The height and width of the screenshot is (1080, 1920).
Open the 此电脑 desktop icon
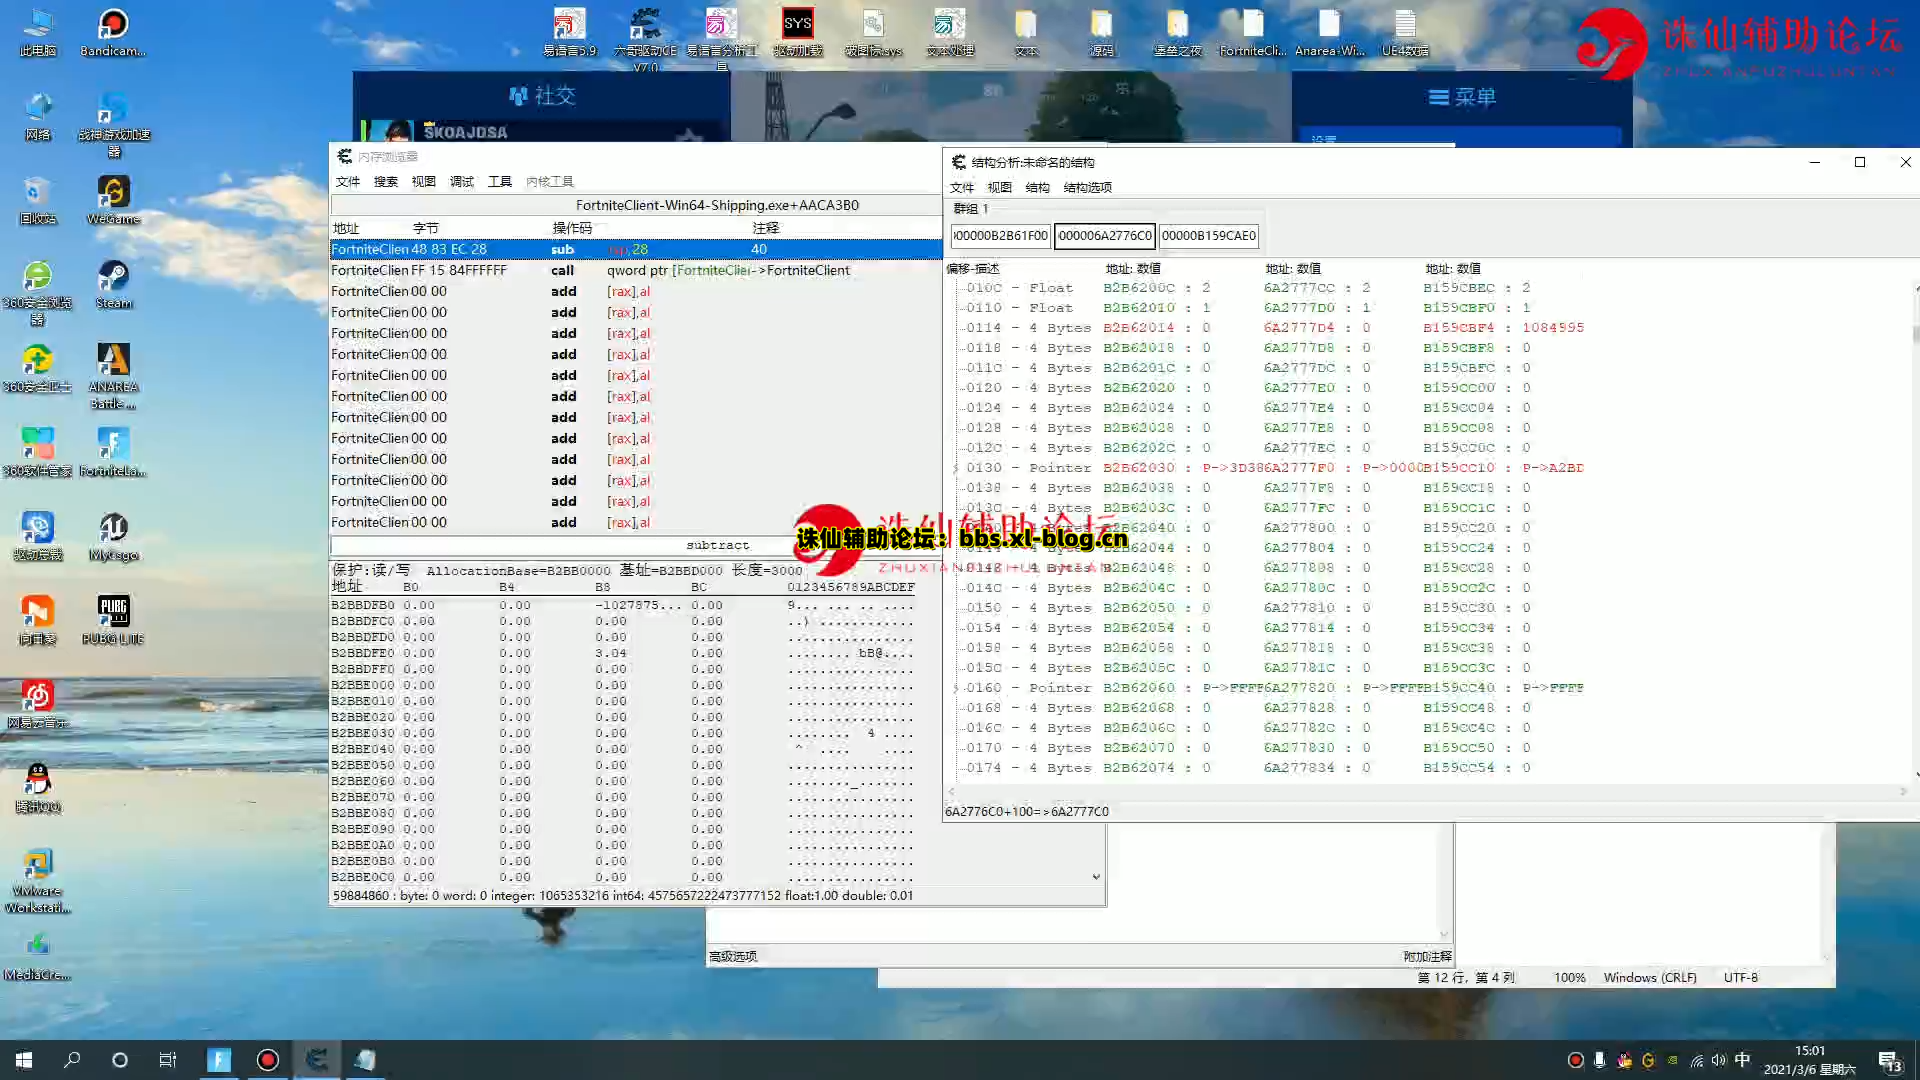click(38, 32)
